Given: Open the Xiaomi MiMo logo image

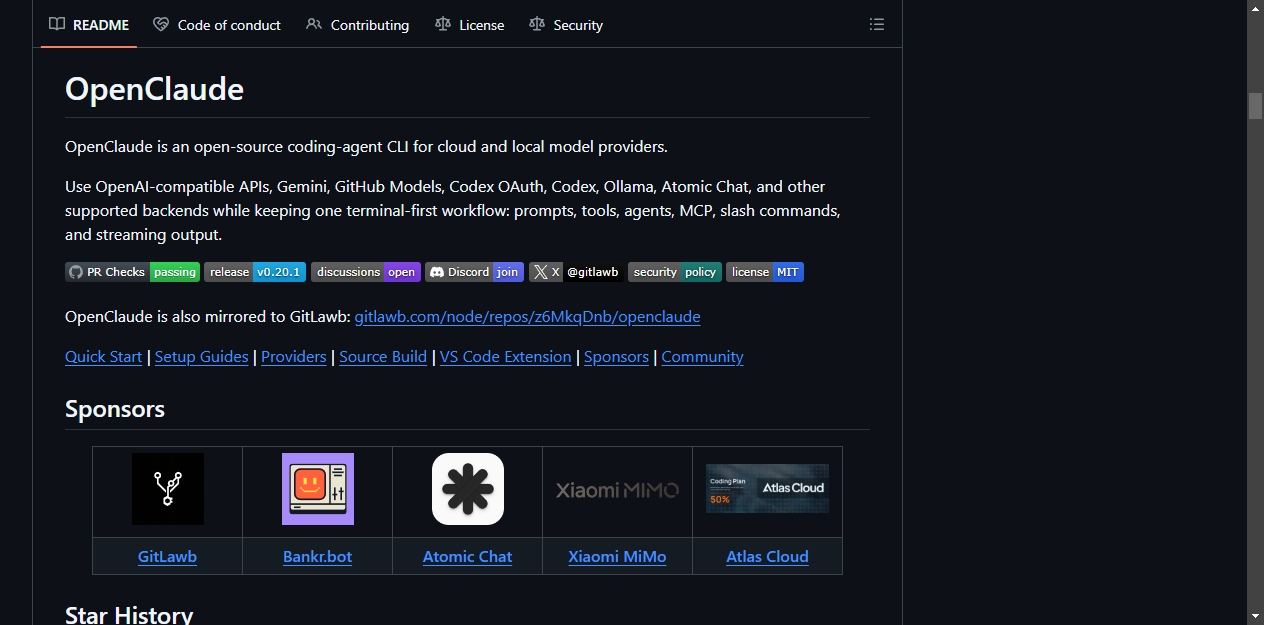Looking at the screenshot, I should pyautogui.click(x=617, y=489).
